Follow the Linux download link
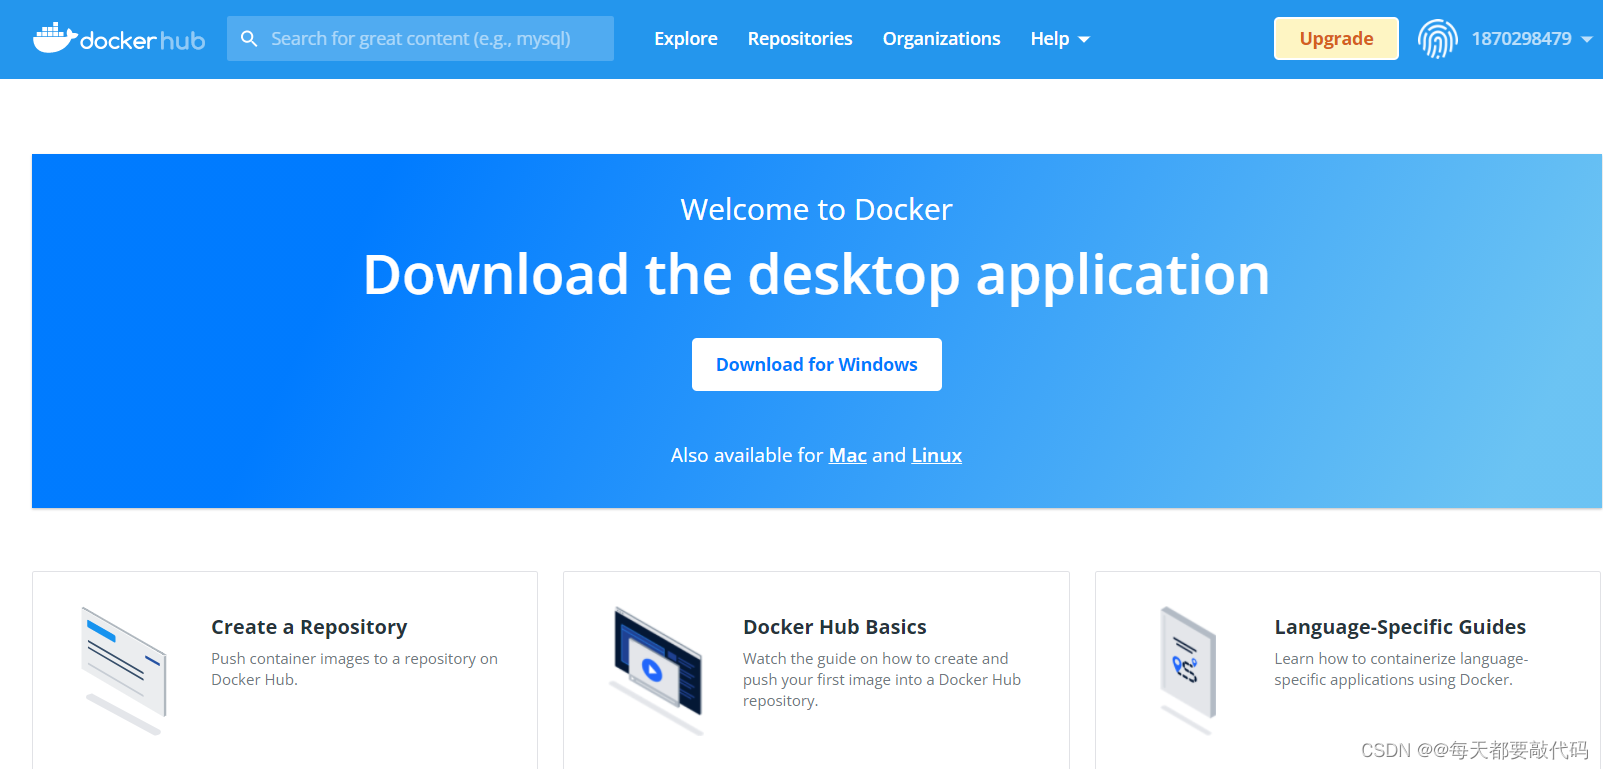 coord(937,455)
